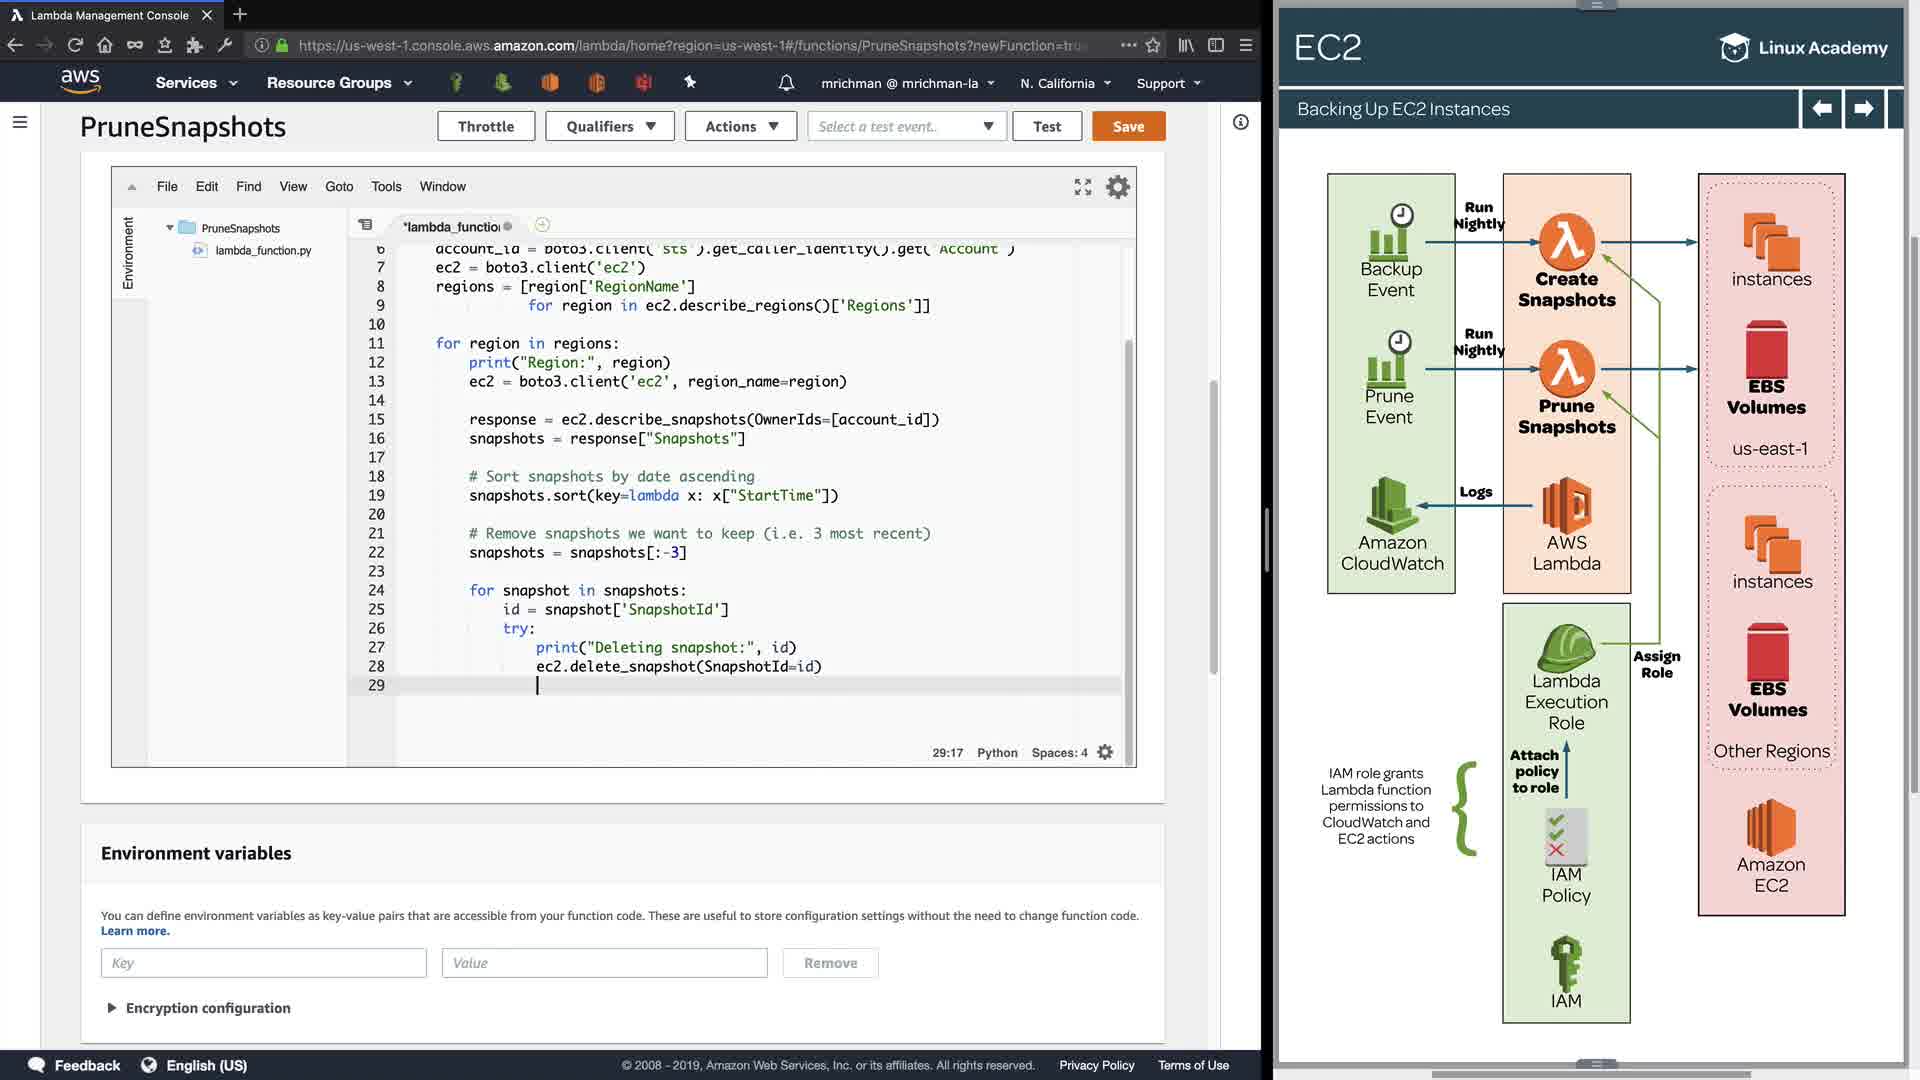Screen dimensions: 1920x1080
Task: Collapse the PruneSnapshots folder tree
Action: pos(170,228)
